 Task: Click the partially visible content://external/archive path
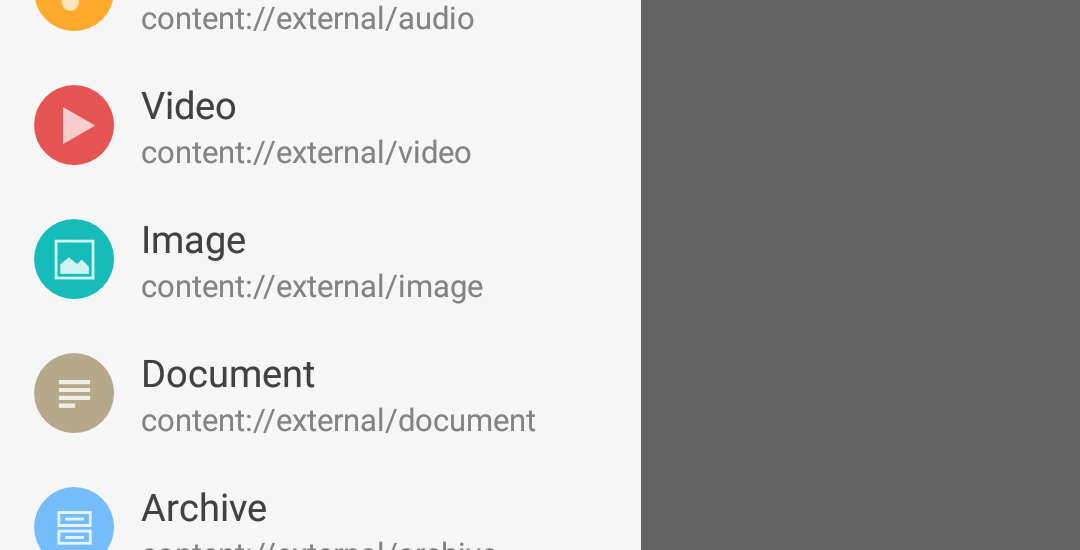pyautogui.click(x=318, y=545)
